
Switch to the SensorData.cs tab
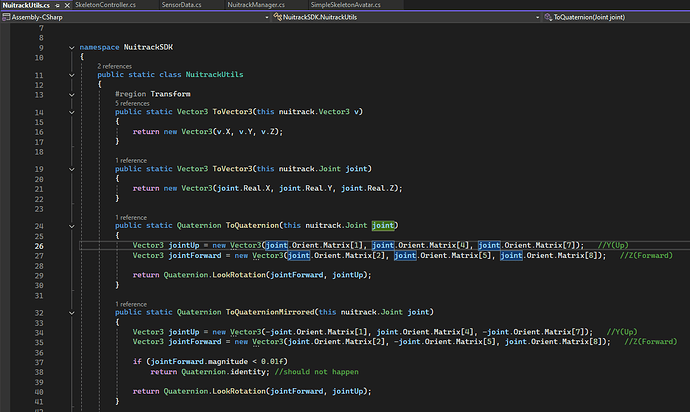(x=183, y=5)
